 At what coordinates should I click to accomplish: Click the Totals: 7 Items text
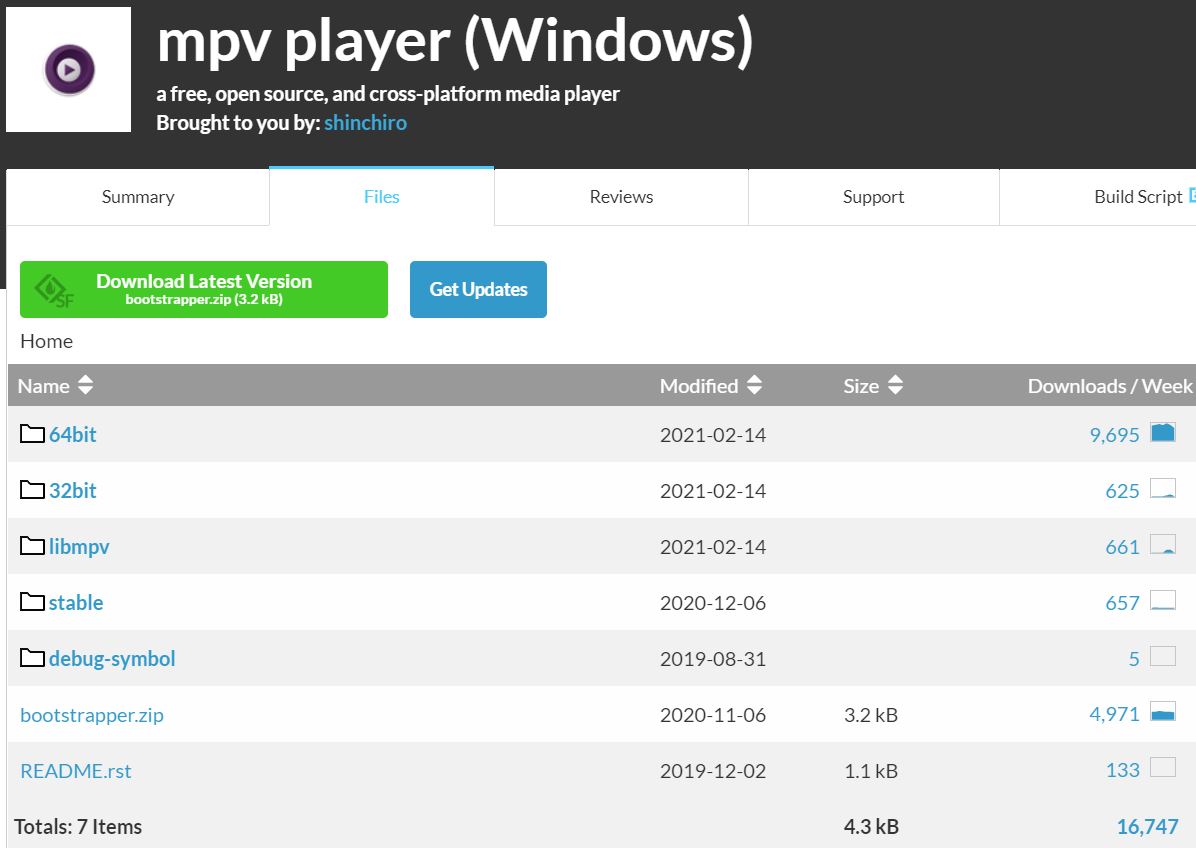[x=78, y=827]
